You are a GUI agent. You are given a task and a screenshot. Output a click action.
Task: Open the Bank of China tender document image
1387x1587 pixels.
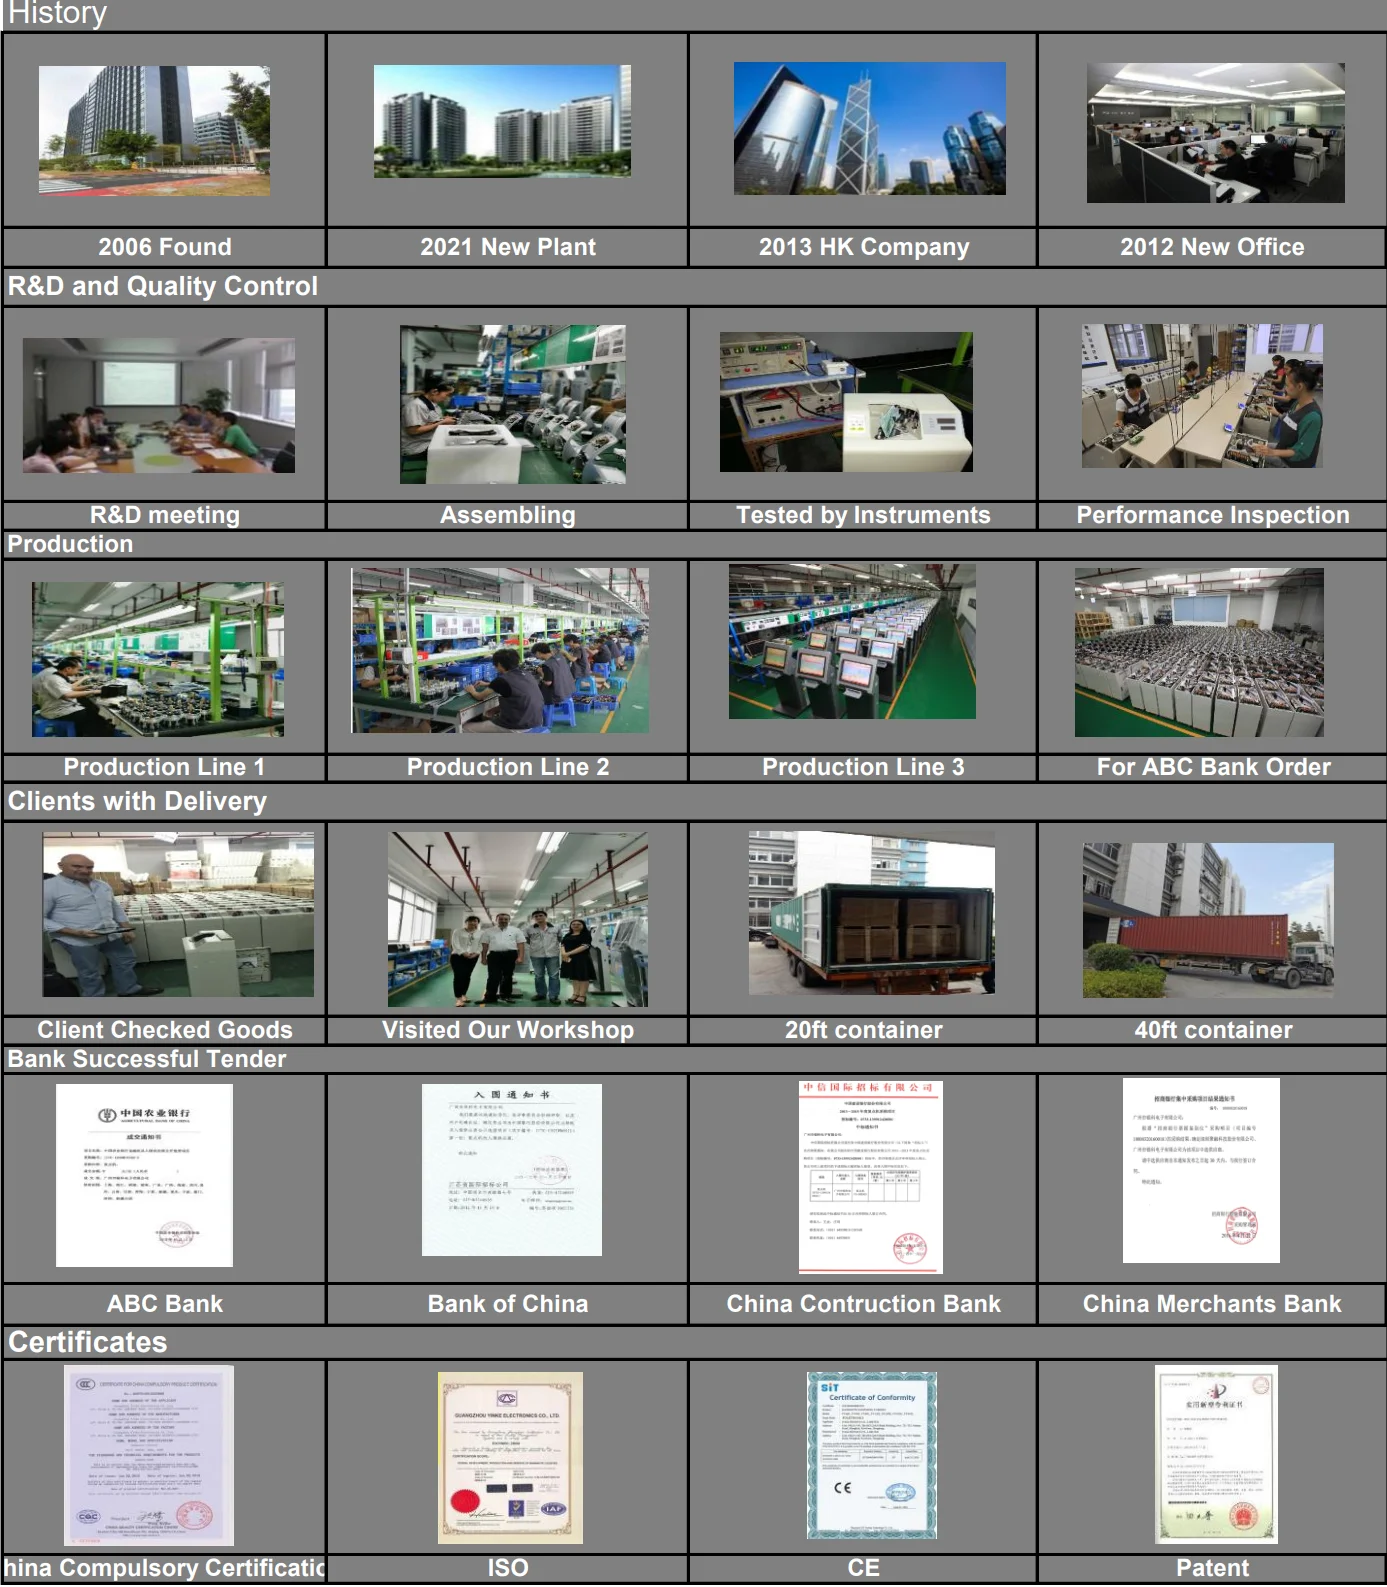coord(512,1170)
